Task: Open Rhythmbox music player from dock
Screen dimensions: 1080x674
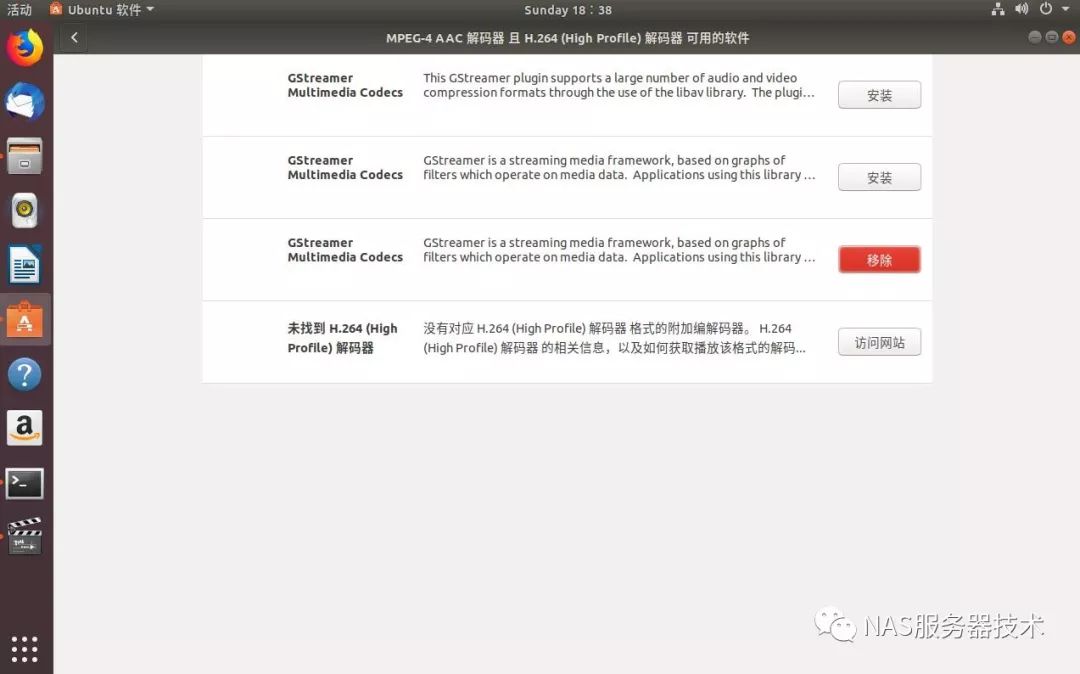Action: point(25,210)
